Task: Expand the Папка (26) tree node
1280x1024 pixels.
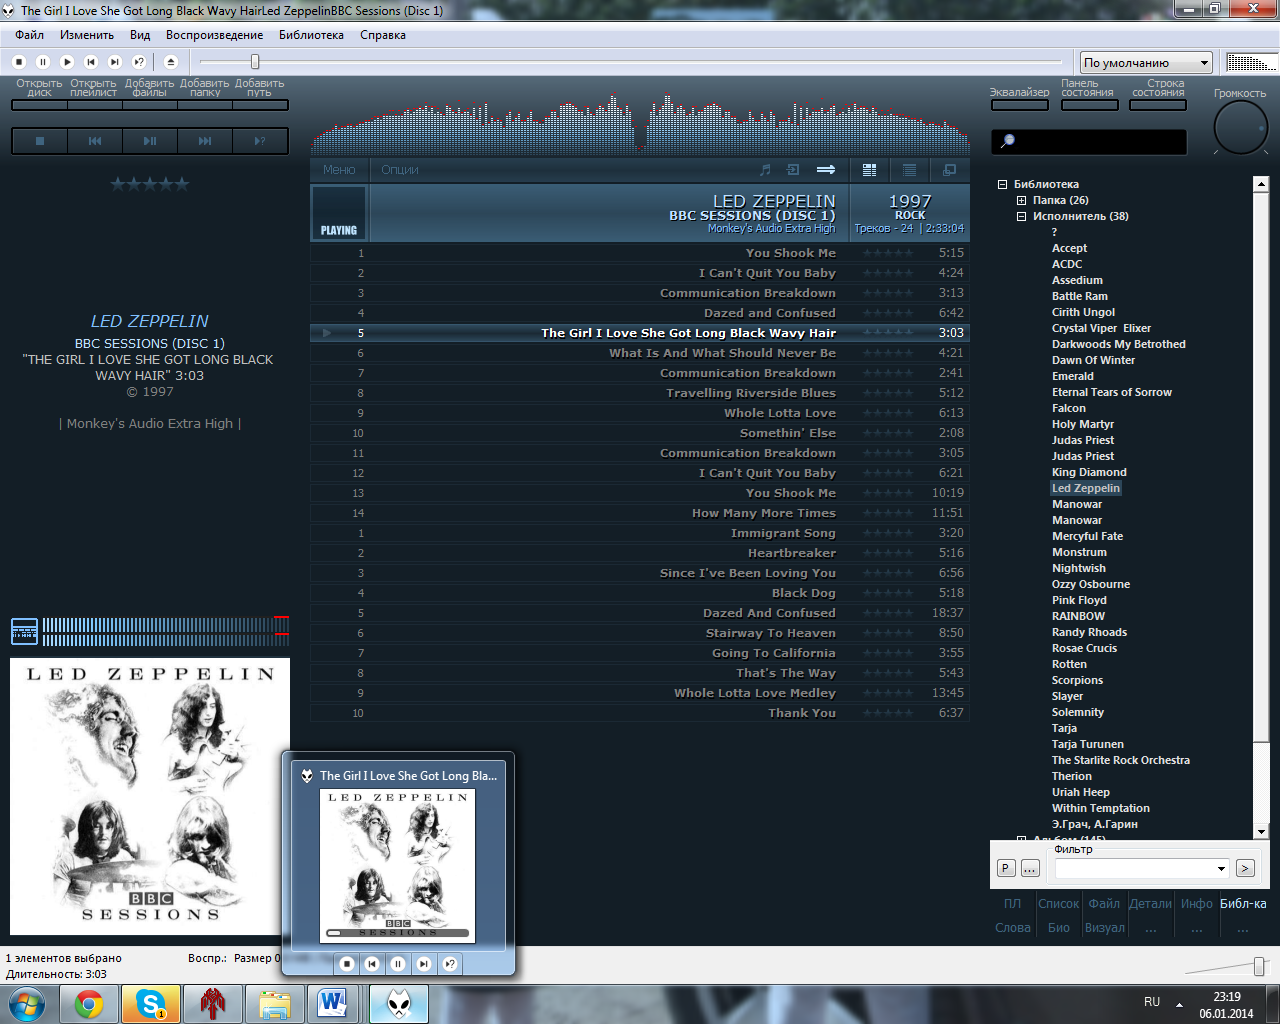Action: tap(1022, 200)
